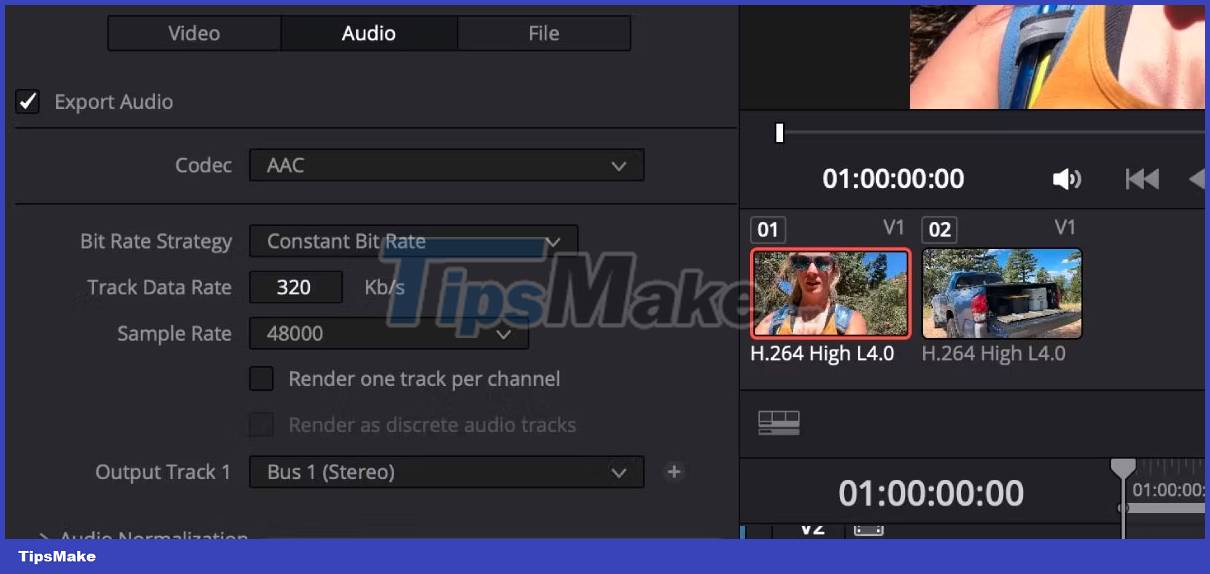Image resolution: width=1210 pixels, height=574 pixels.
Task: Select clip 01 thumbnail
Action: [830, 293]
